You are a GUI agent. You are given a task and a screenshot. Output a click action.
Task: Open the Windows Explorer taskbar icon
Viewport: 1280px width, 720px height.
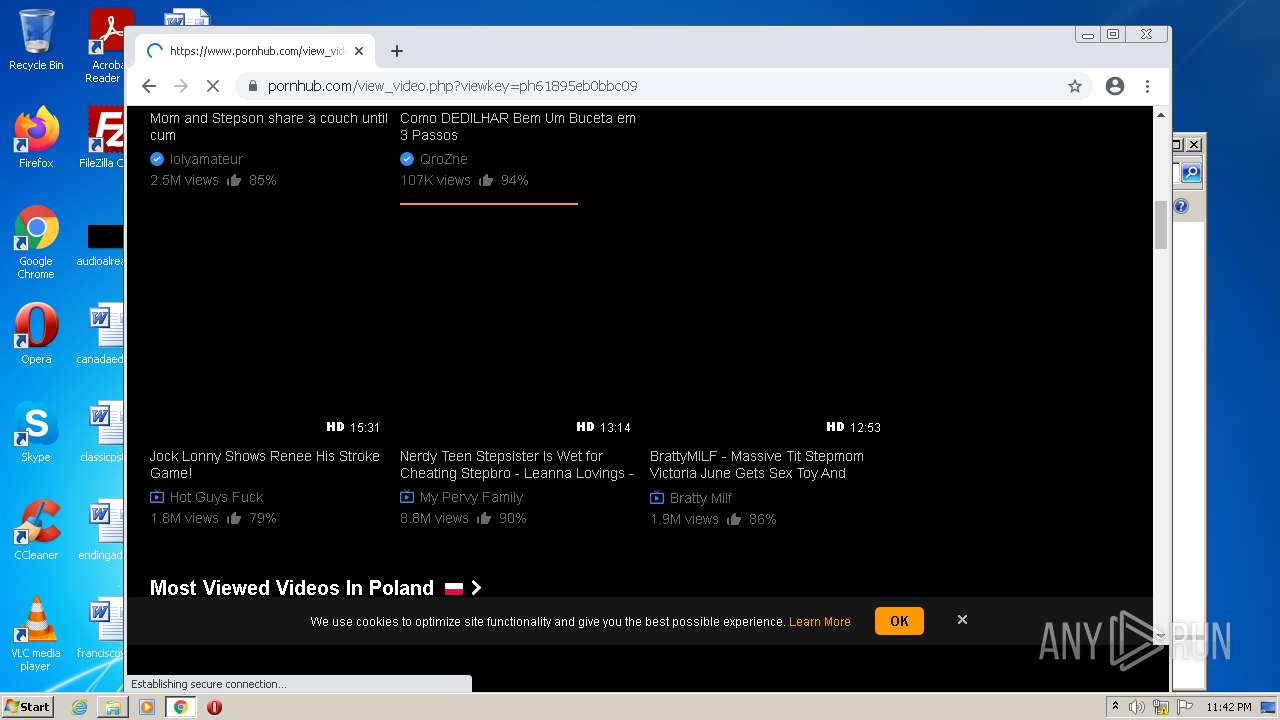[113, 707]
